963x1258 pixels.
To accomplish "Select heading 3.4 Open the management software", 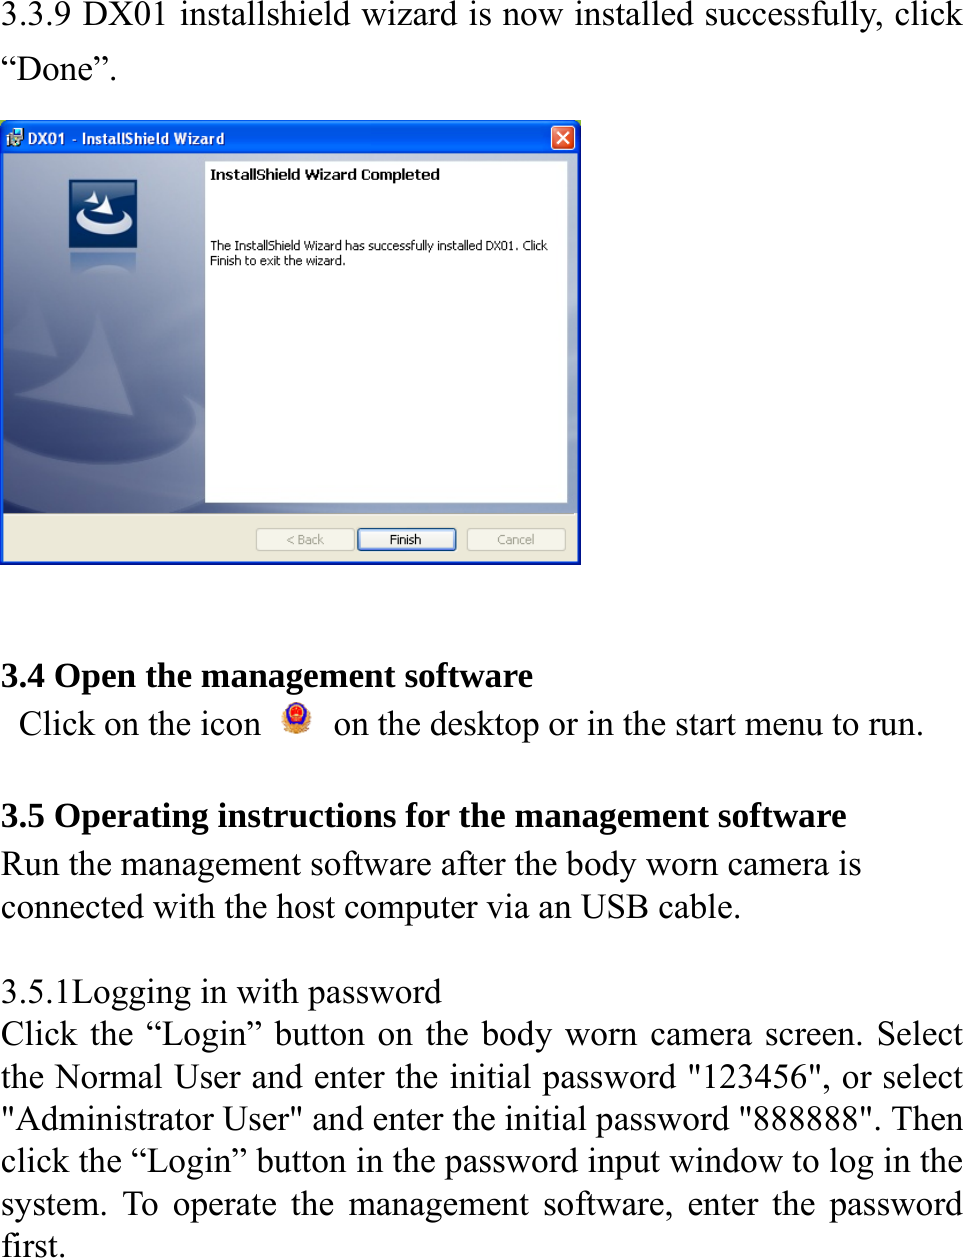I will pos(266,676).
